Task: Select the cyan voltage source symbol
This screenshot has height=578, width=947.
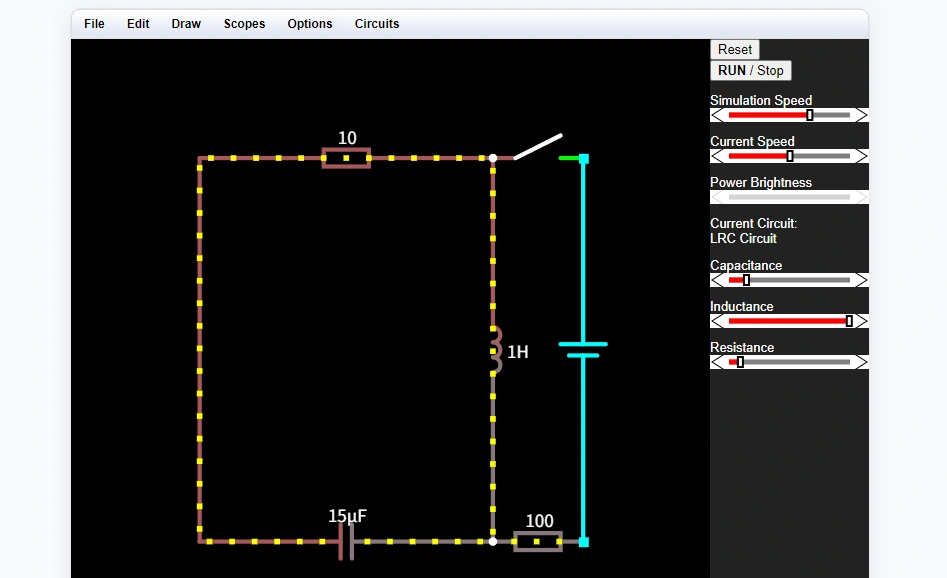Action: tap(582, 351)
